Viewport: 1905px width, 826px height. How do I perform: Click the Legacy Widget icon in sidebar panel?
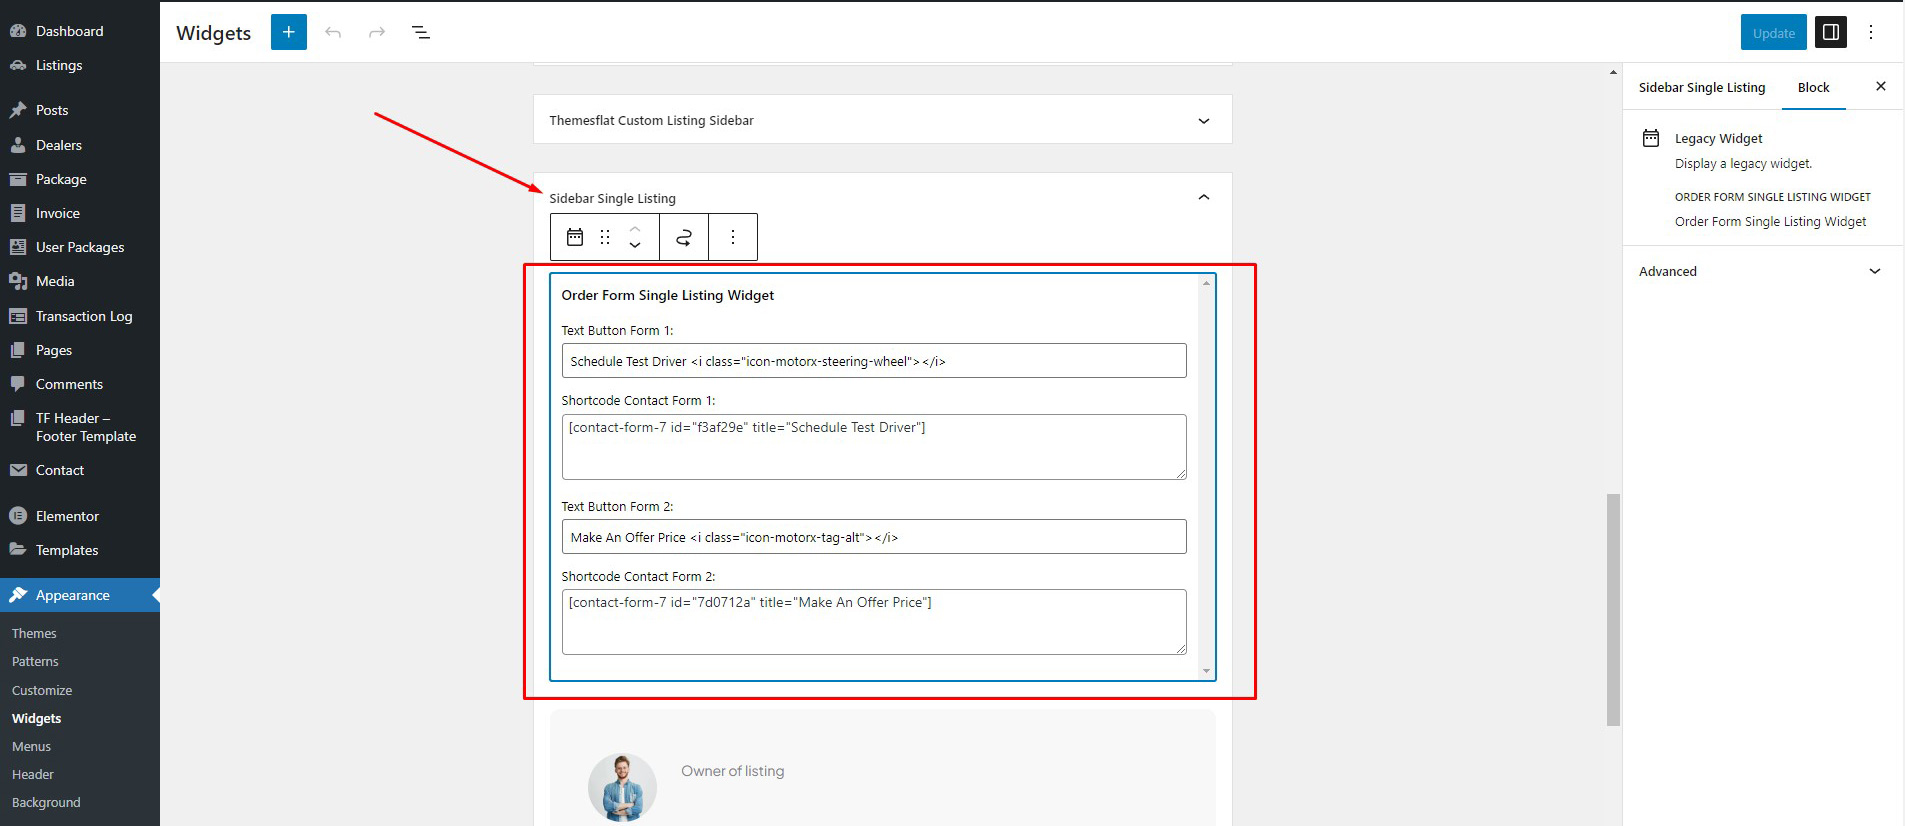pos(1651,138)
